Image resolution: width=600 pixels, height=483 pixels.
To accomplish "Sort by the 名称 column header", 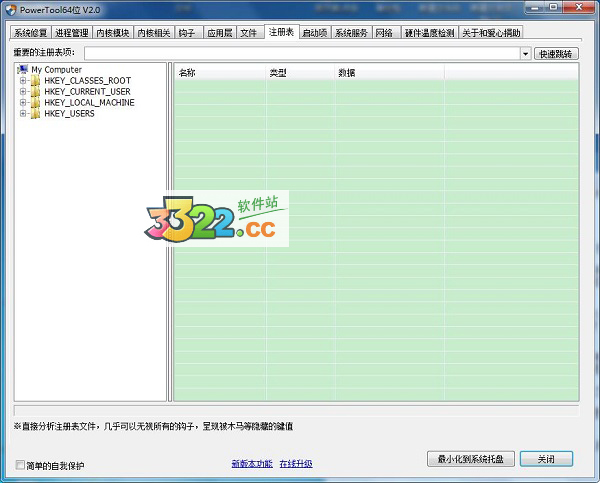I will (x=220, y=73).
